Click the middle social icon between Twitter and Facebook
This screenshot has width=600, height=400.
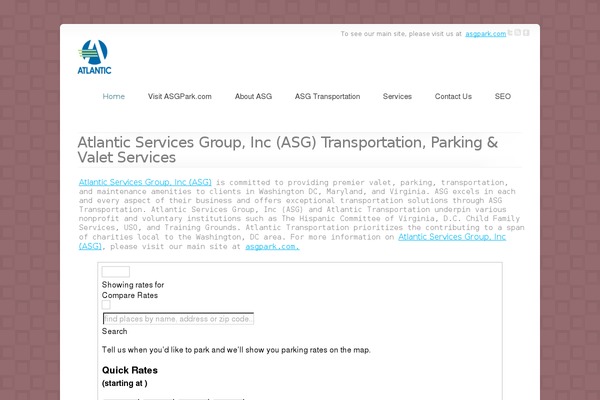click(x=518, y=33)
